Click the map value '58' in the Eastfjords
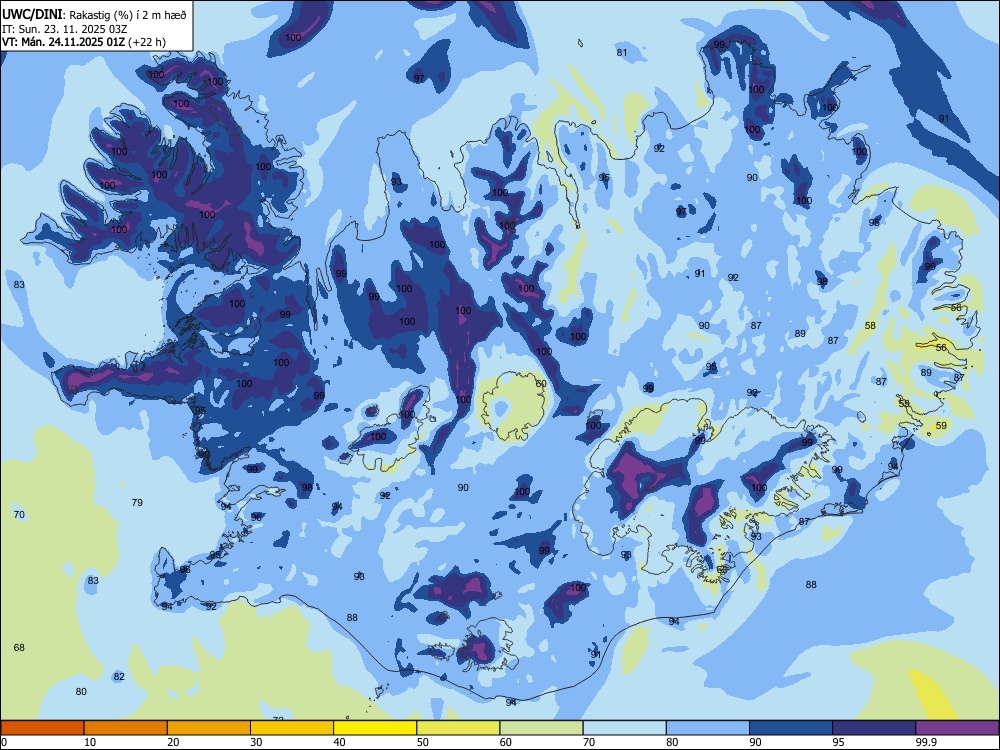 coord(870,325)
